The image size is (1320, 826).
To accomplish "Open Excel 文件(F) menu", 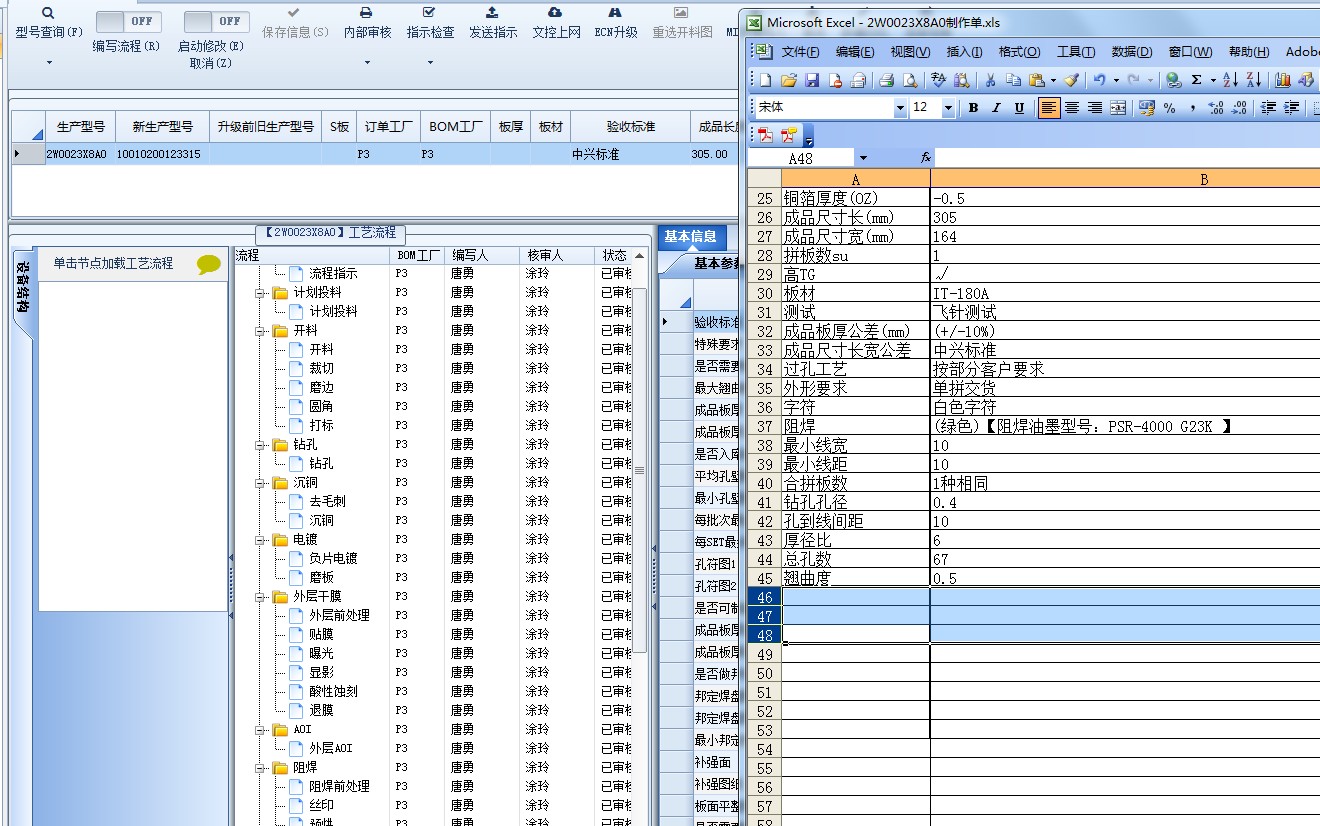I will pyautogui.click(x=801, y=52).
